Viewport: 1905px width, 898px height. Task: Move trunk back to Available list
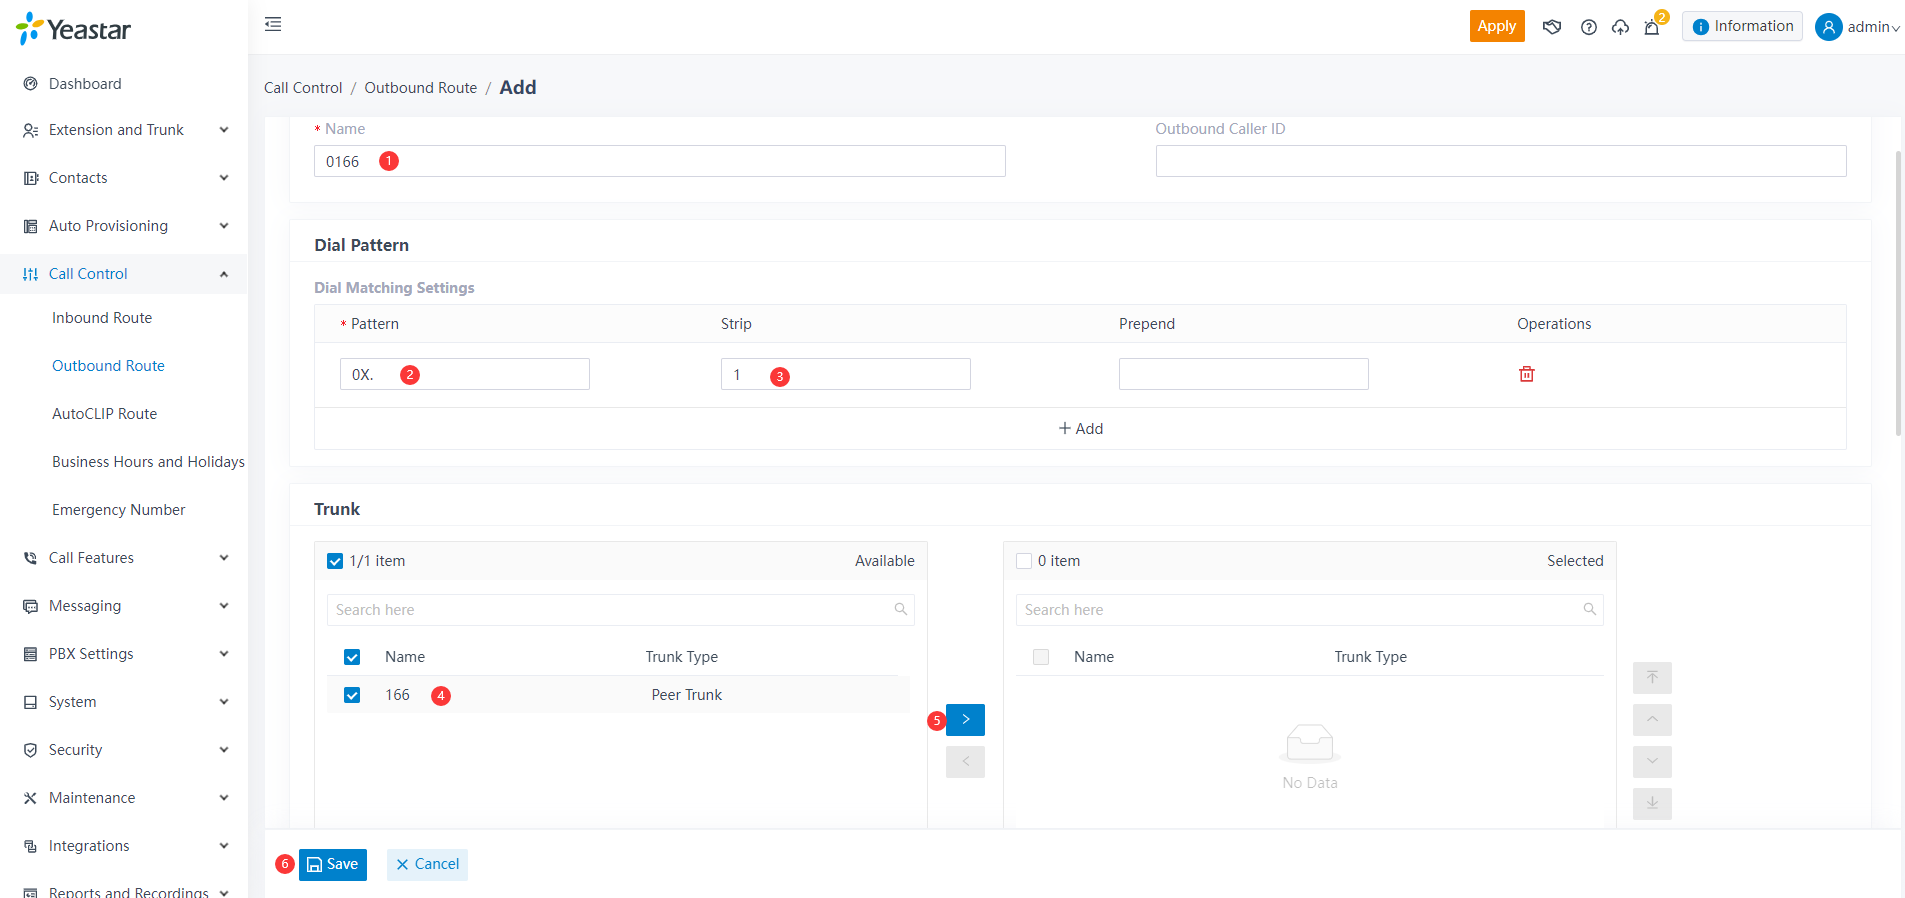coord(965,762)
